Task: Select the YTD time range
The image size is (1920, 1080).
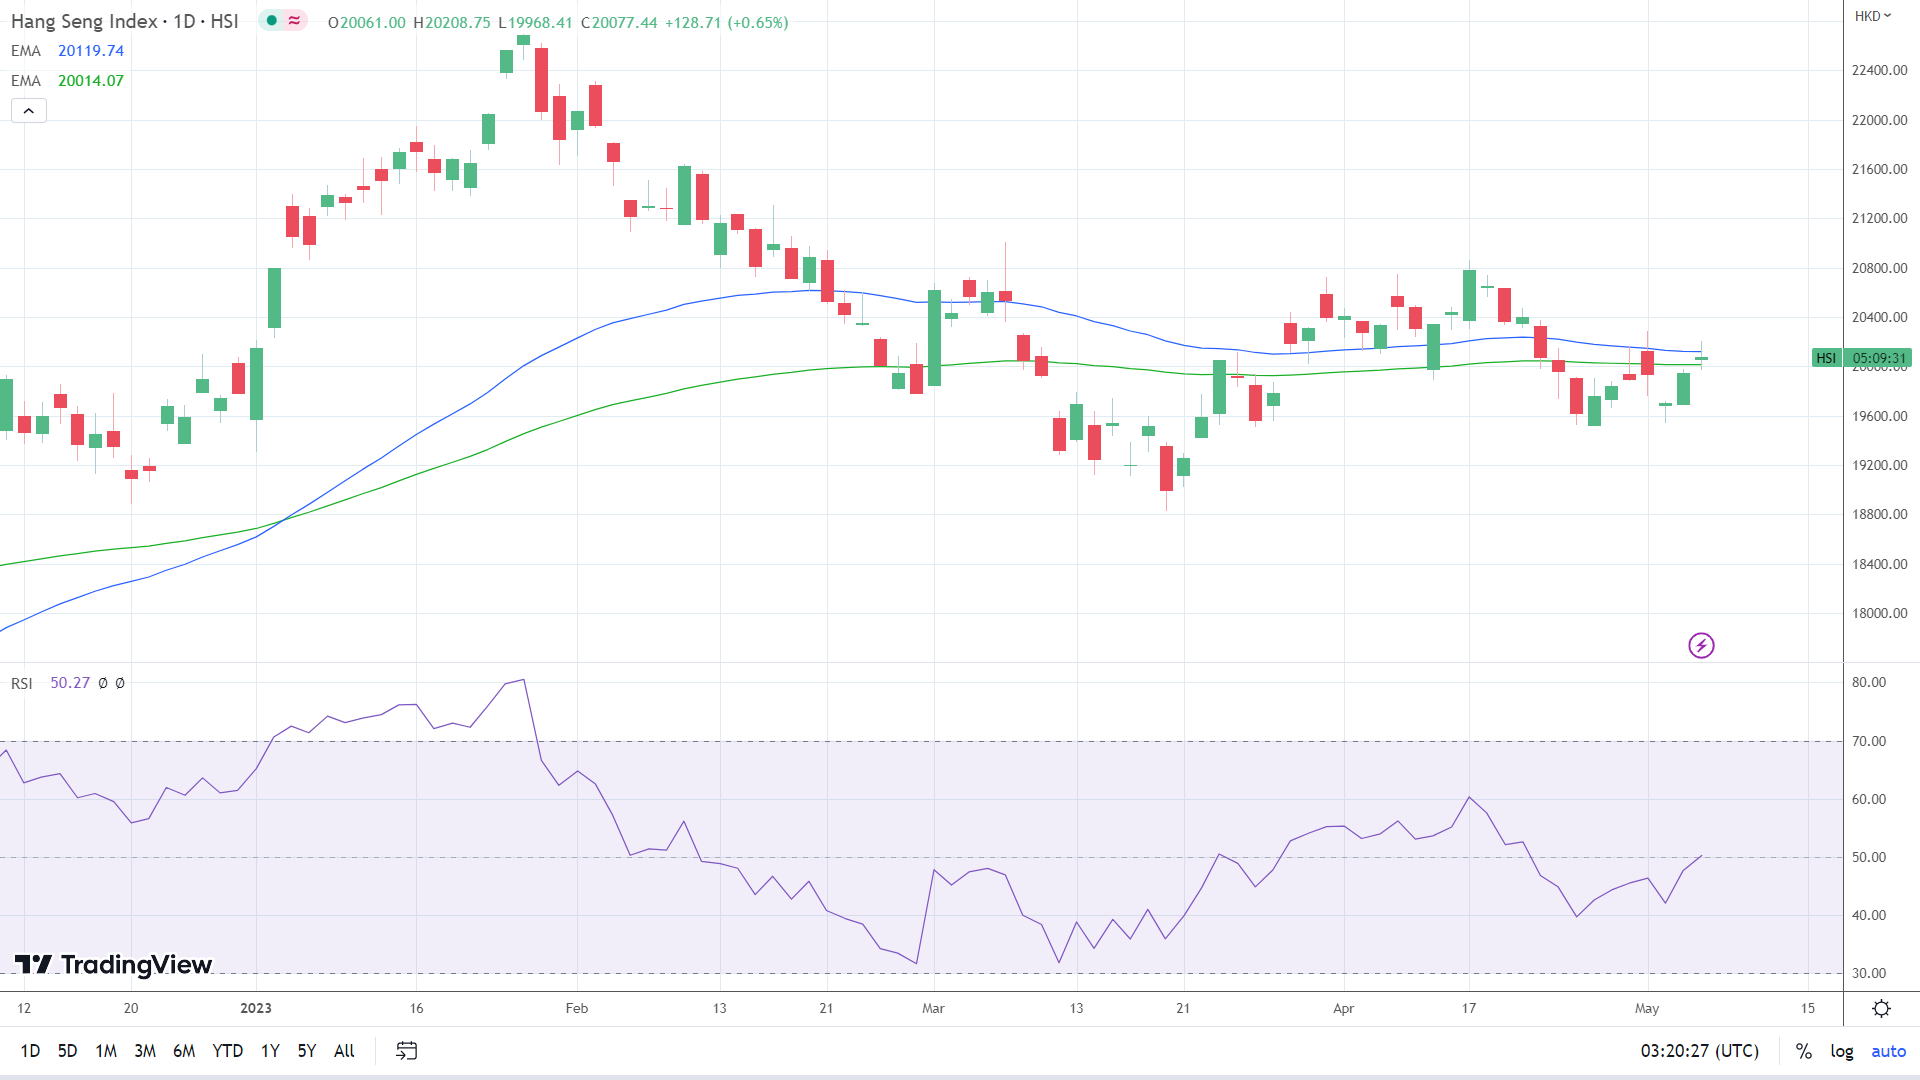Action: pyautogui.click(x=228, y=1051)
